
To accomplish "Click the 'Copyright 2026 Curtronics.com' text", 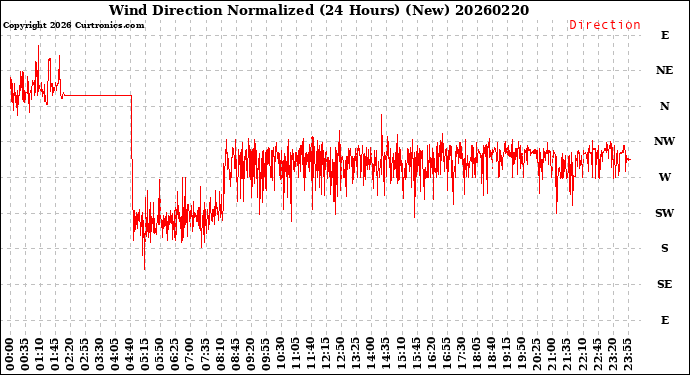I will click(73, 25).
